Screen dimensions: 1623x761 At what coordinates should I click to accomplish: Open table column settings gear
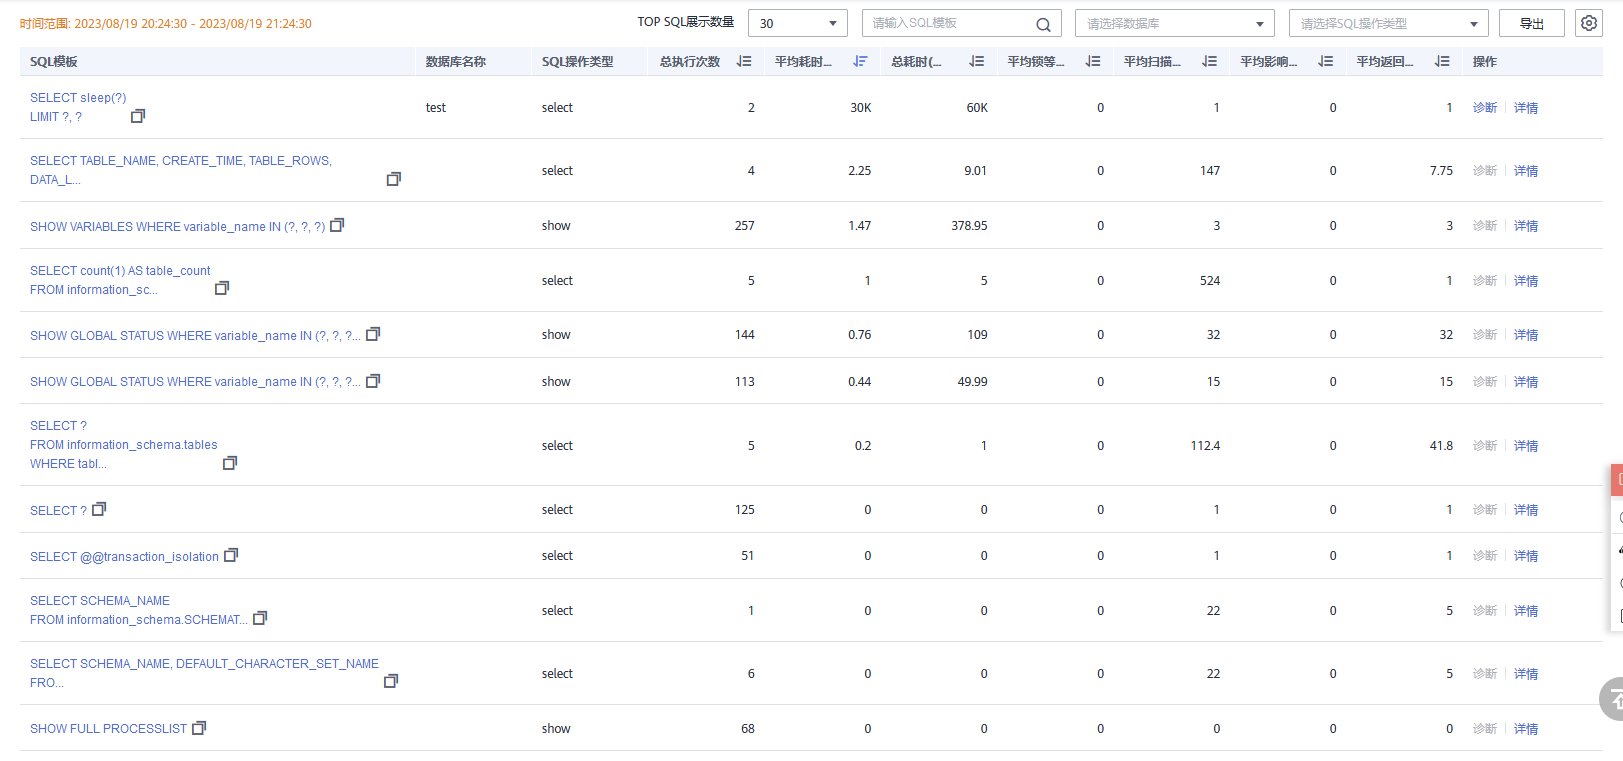1589,23
